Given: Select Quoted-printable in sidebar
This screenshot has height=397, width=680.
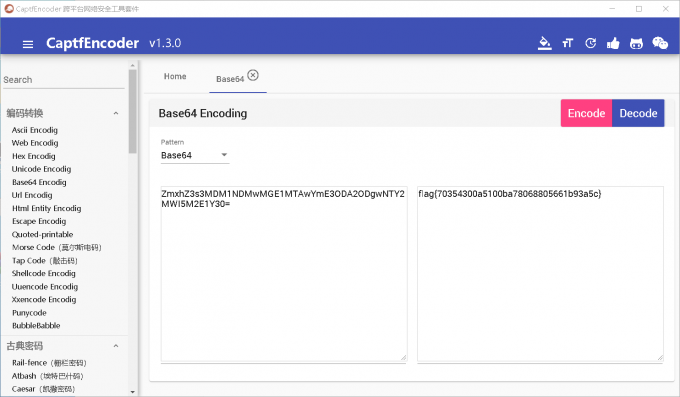Looking at the screenshot, I should (x=42, y=234).
